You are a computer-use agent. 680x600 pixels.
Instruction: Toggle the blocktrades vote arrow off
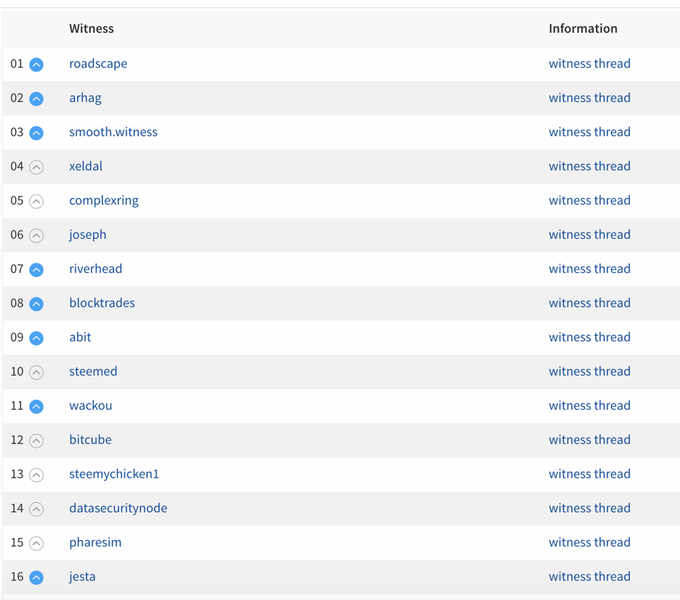coord(36,304)
